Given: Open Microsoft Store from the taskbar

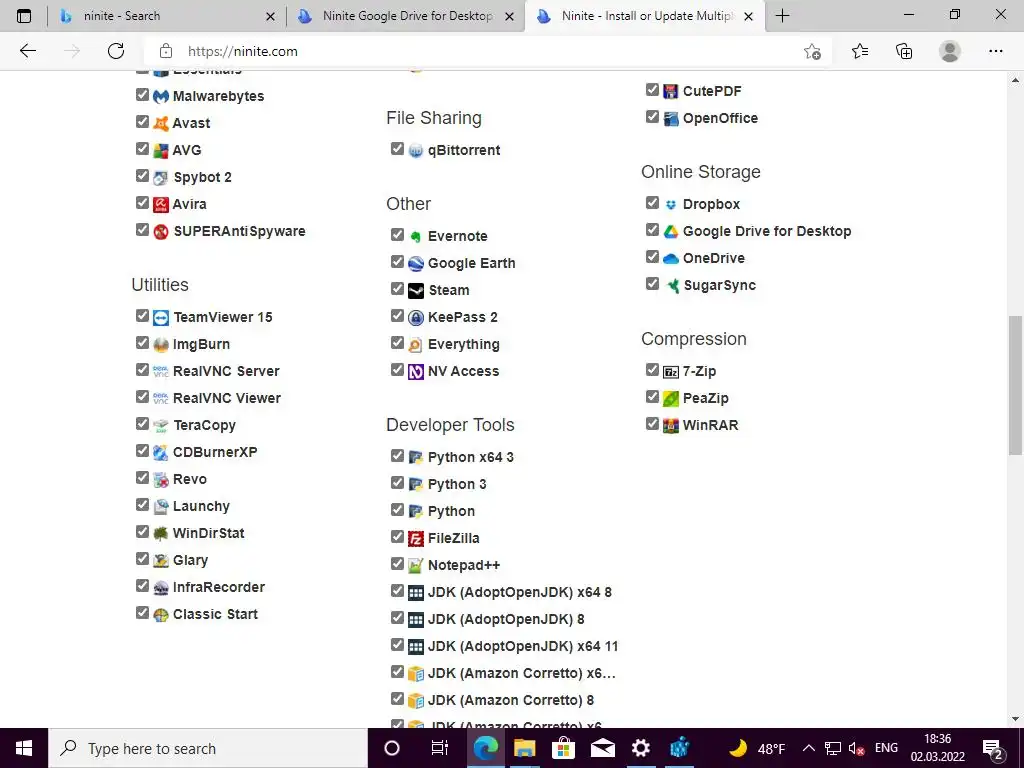Looking at the screenshot, I should (563, 748).
